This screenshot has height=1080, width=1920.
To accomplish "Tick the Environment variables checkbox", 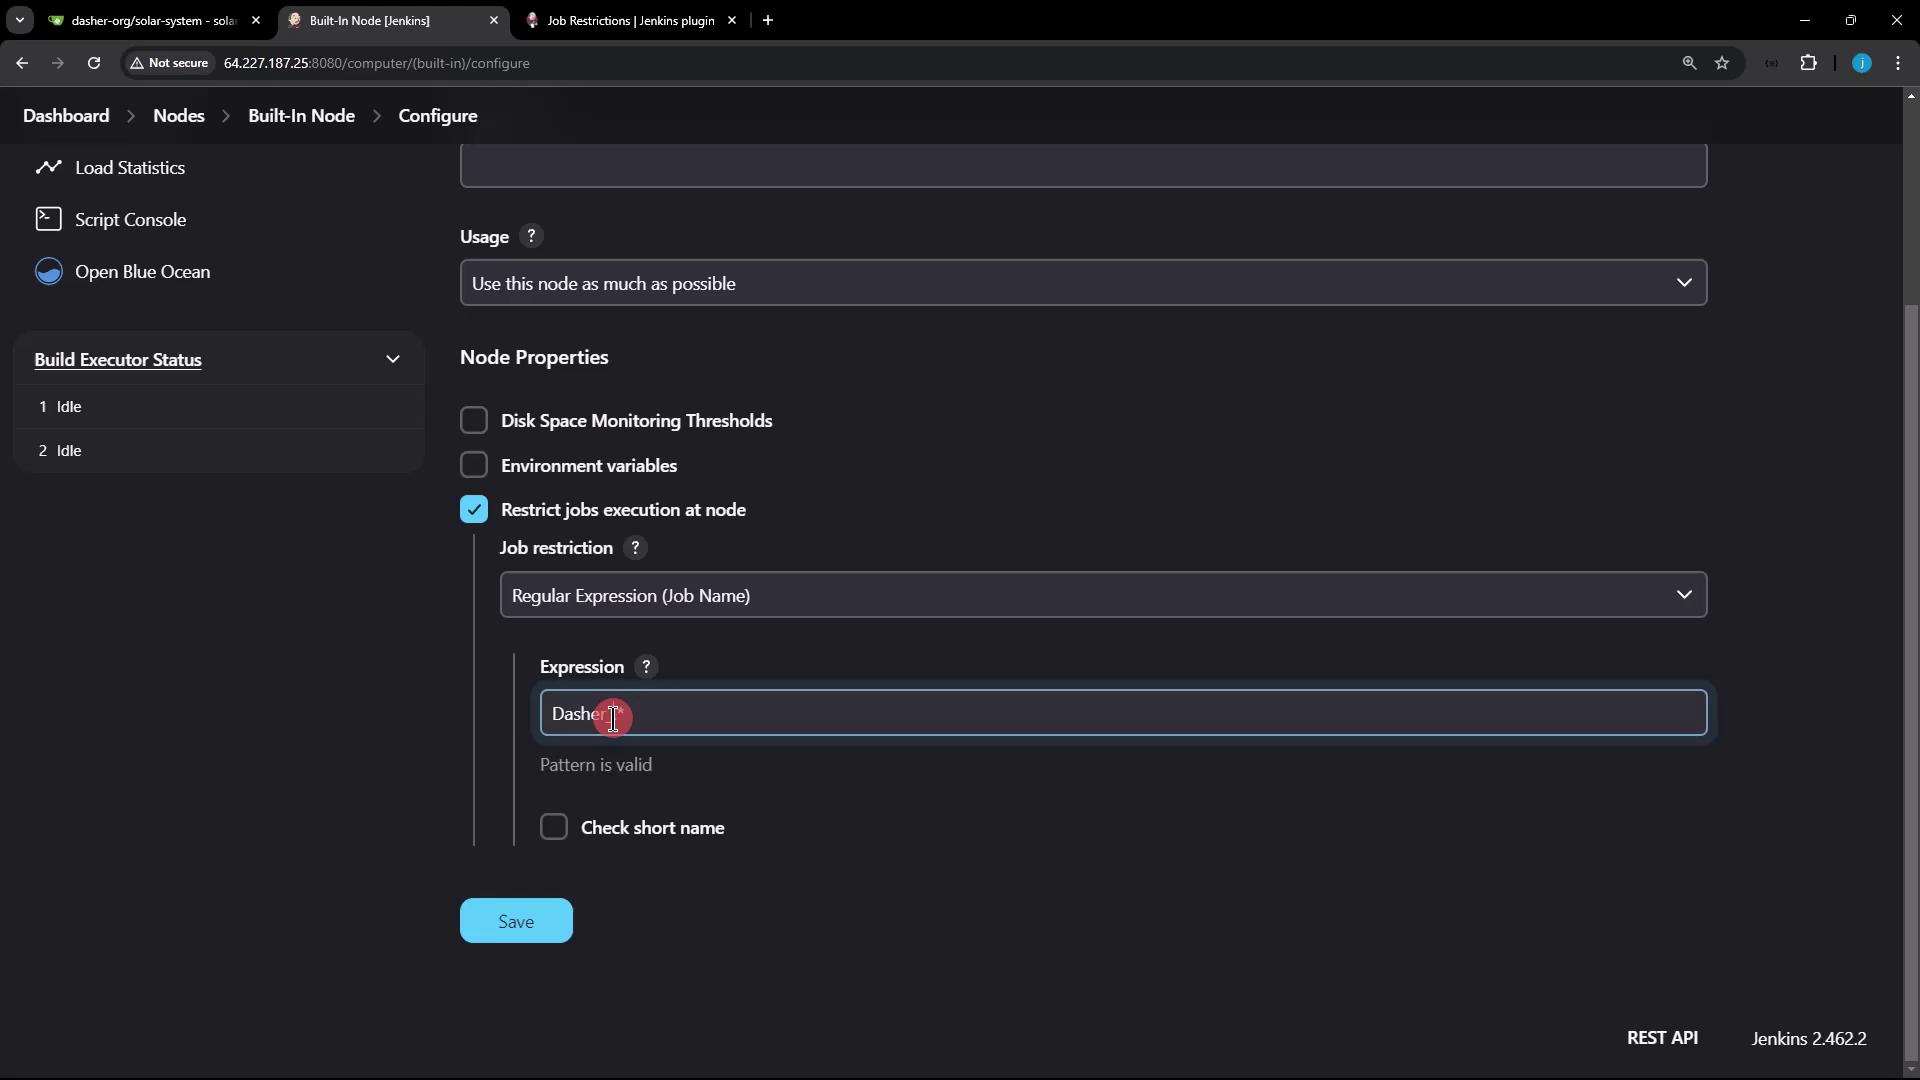I will click(x=474, y=466).
